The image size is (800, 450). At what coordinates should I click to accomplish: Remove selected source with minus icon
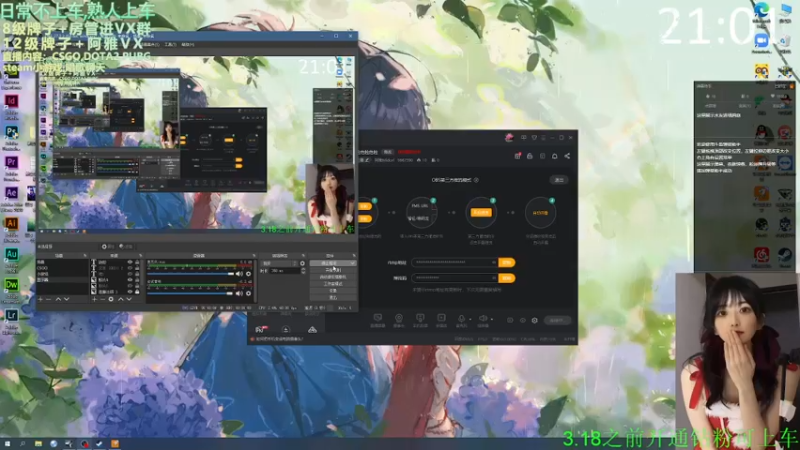click(103, 299)
